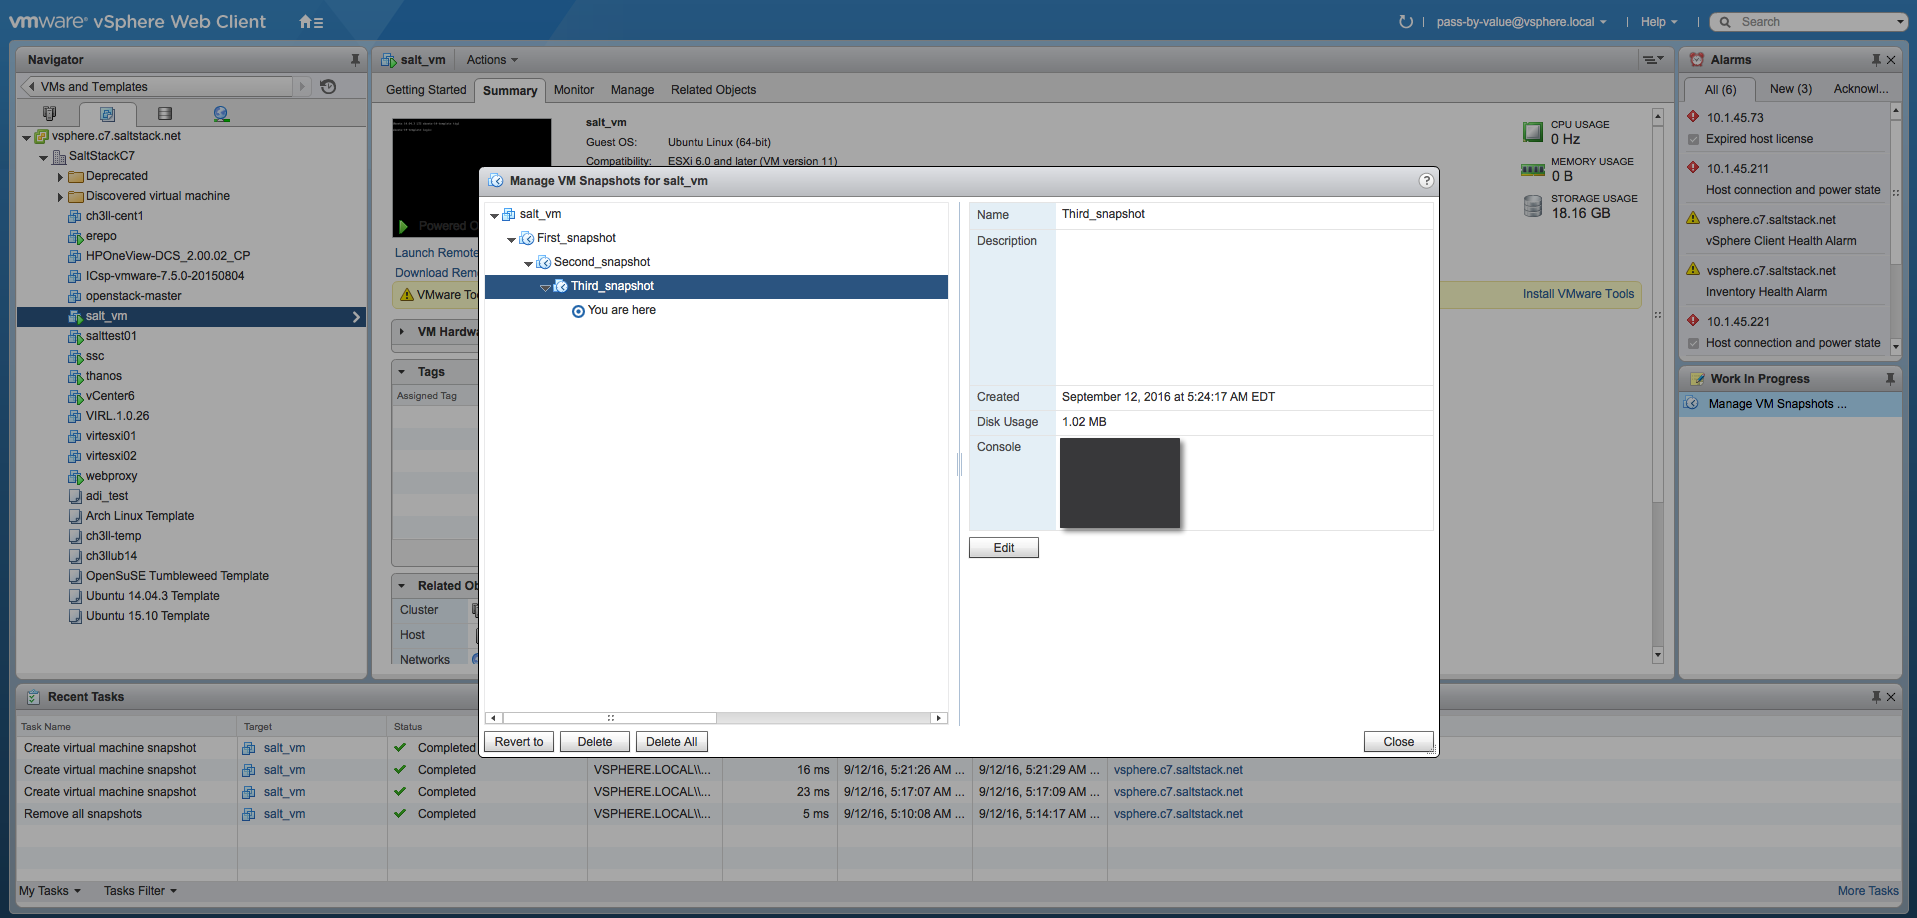
Task: Pin the Navigator panel
Action: coord(355,60)
